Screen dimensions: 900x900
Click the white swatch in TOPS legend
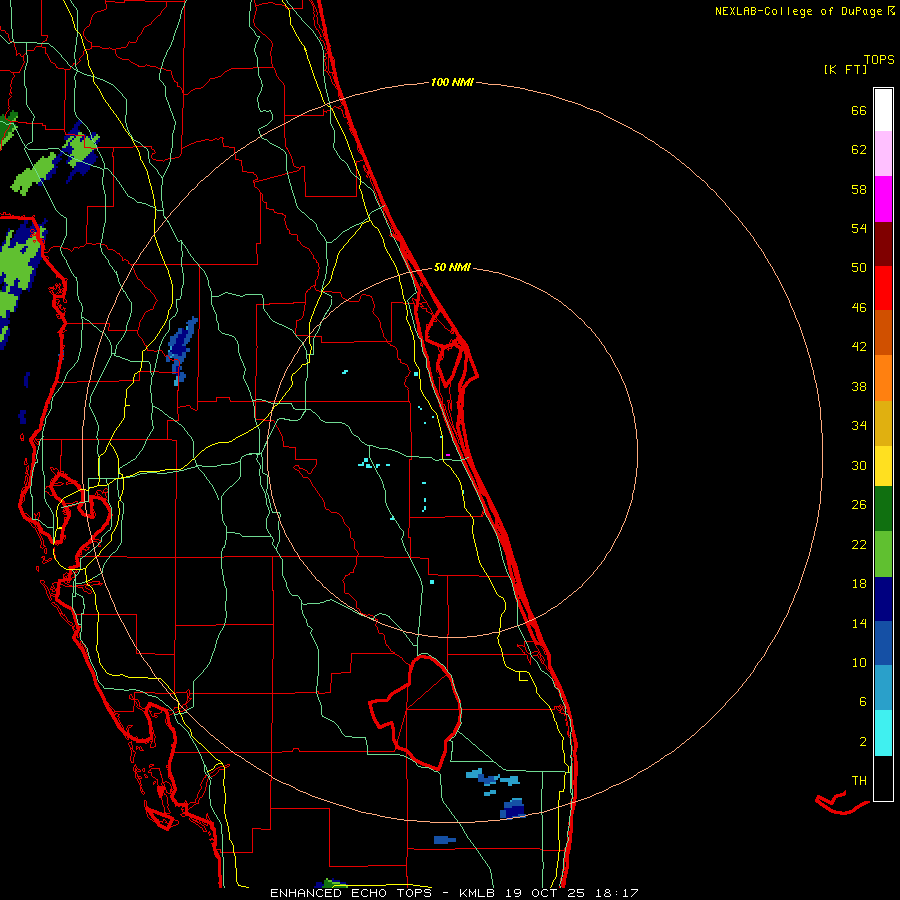point(883,110)
